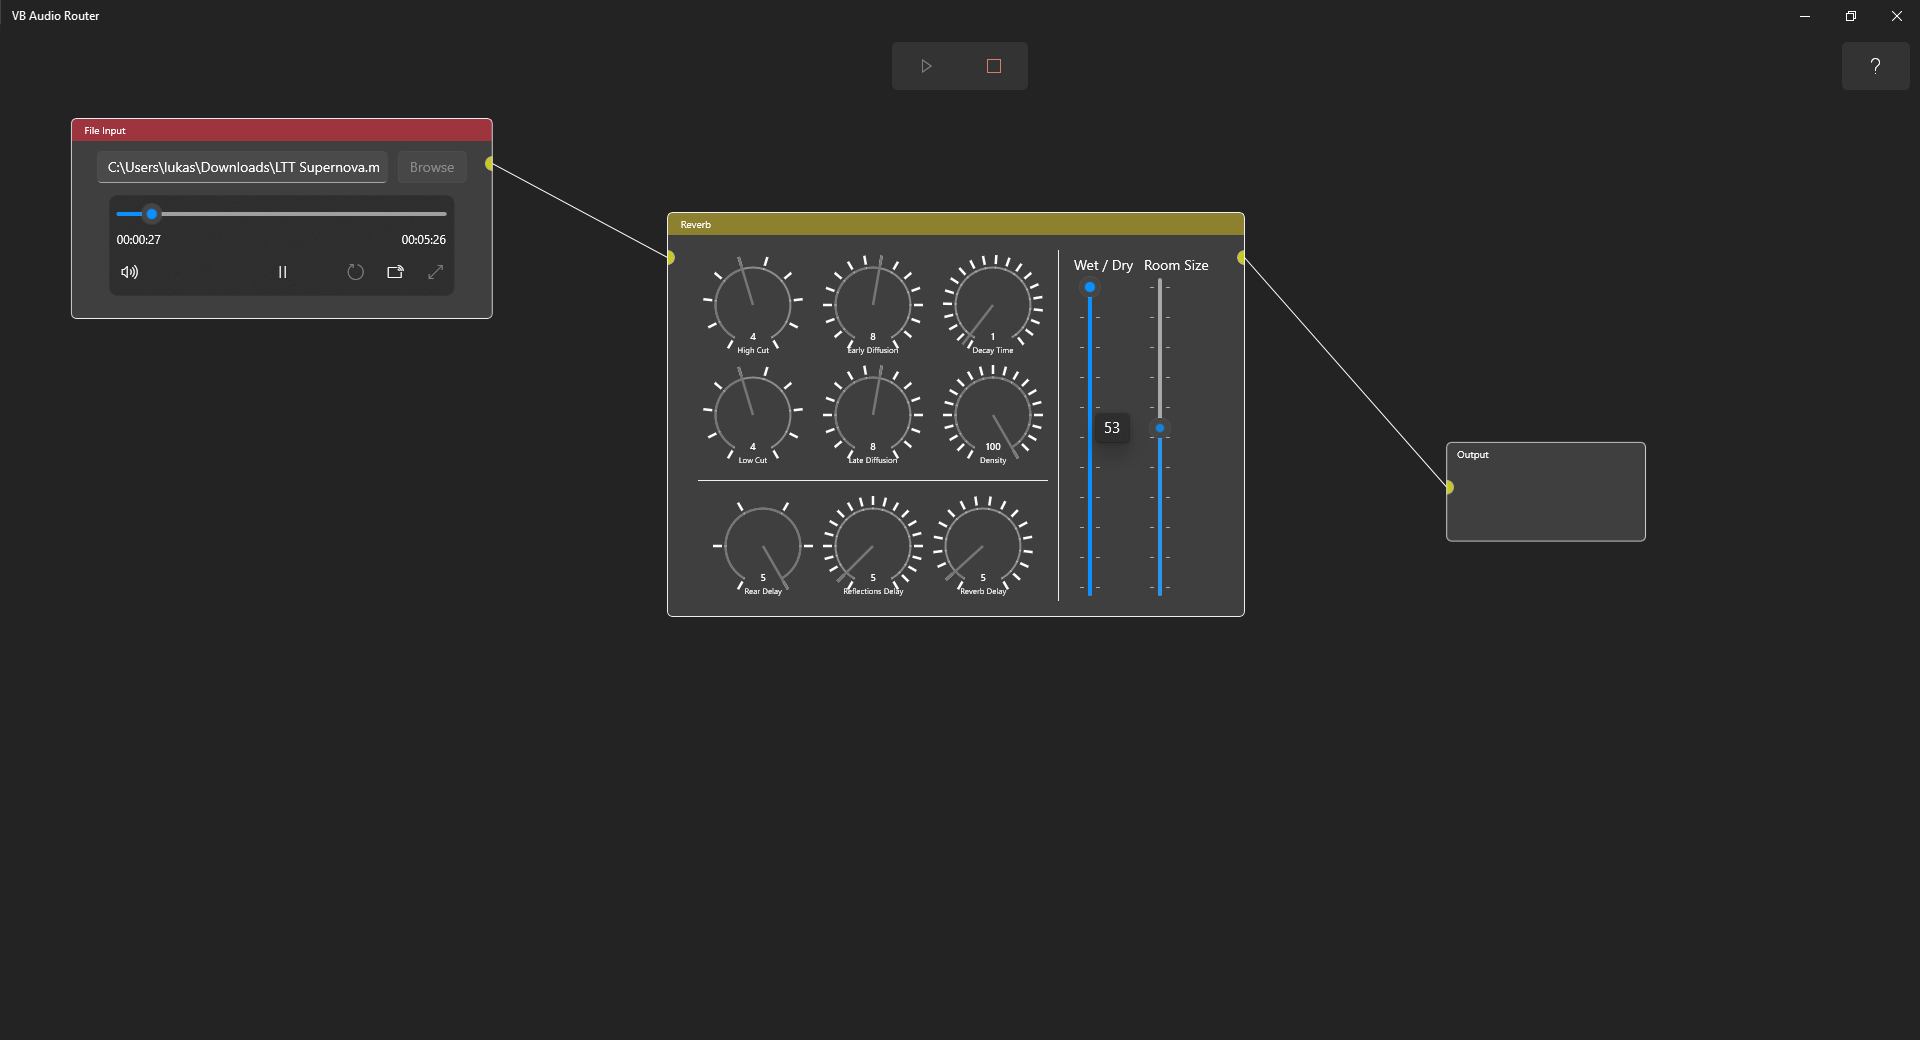Open the mini-player cast icon
The width and height of the screenshot is (1920, 1040).
tap(395, 271)
